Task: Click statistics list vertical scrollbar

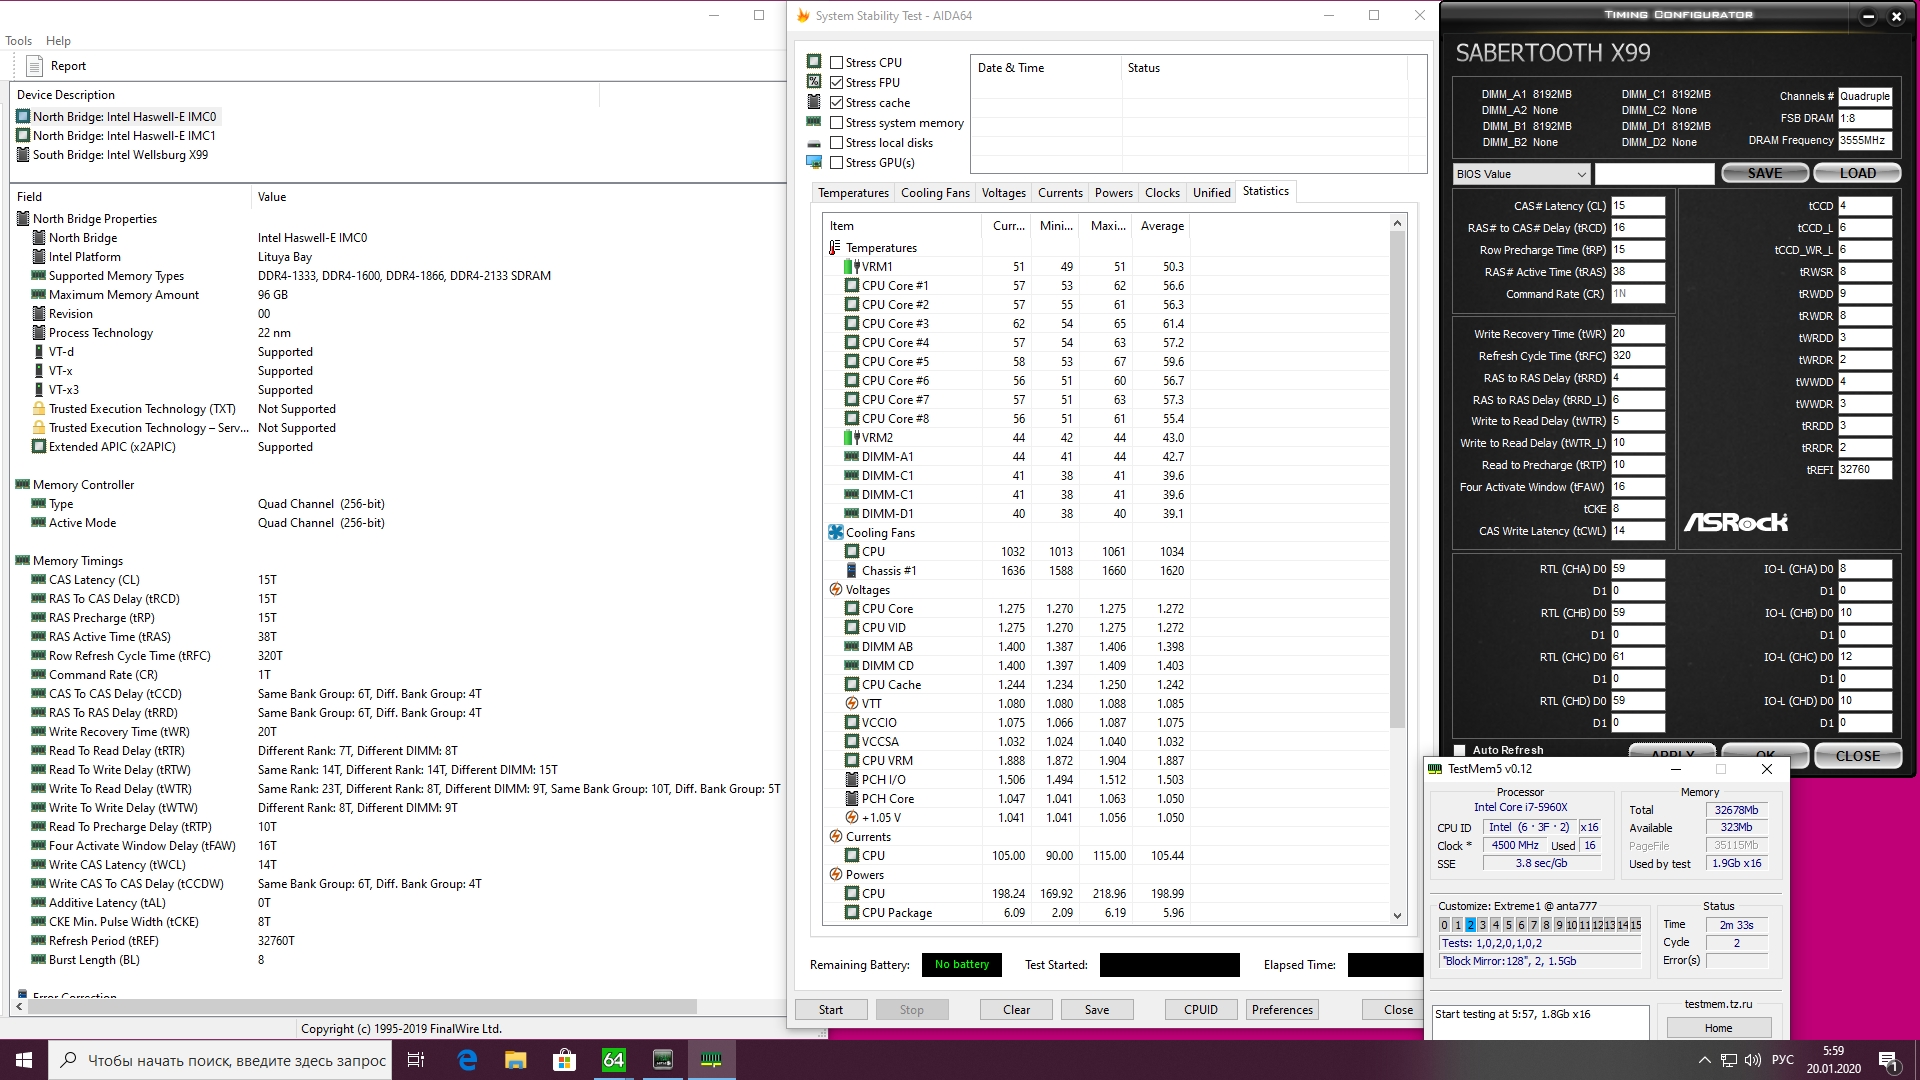Action: (x=1397, y=480)
